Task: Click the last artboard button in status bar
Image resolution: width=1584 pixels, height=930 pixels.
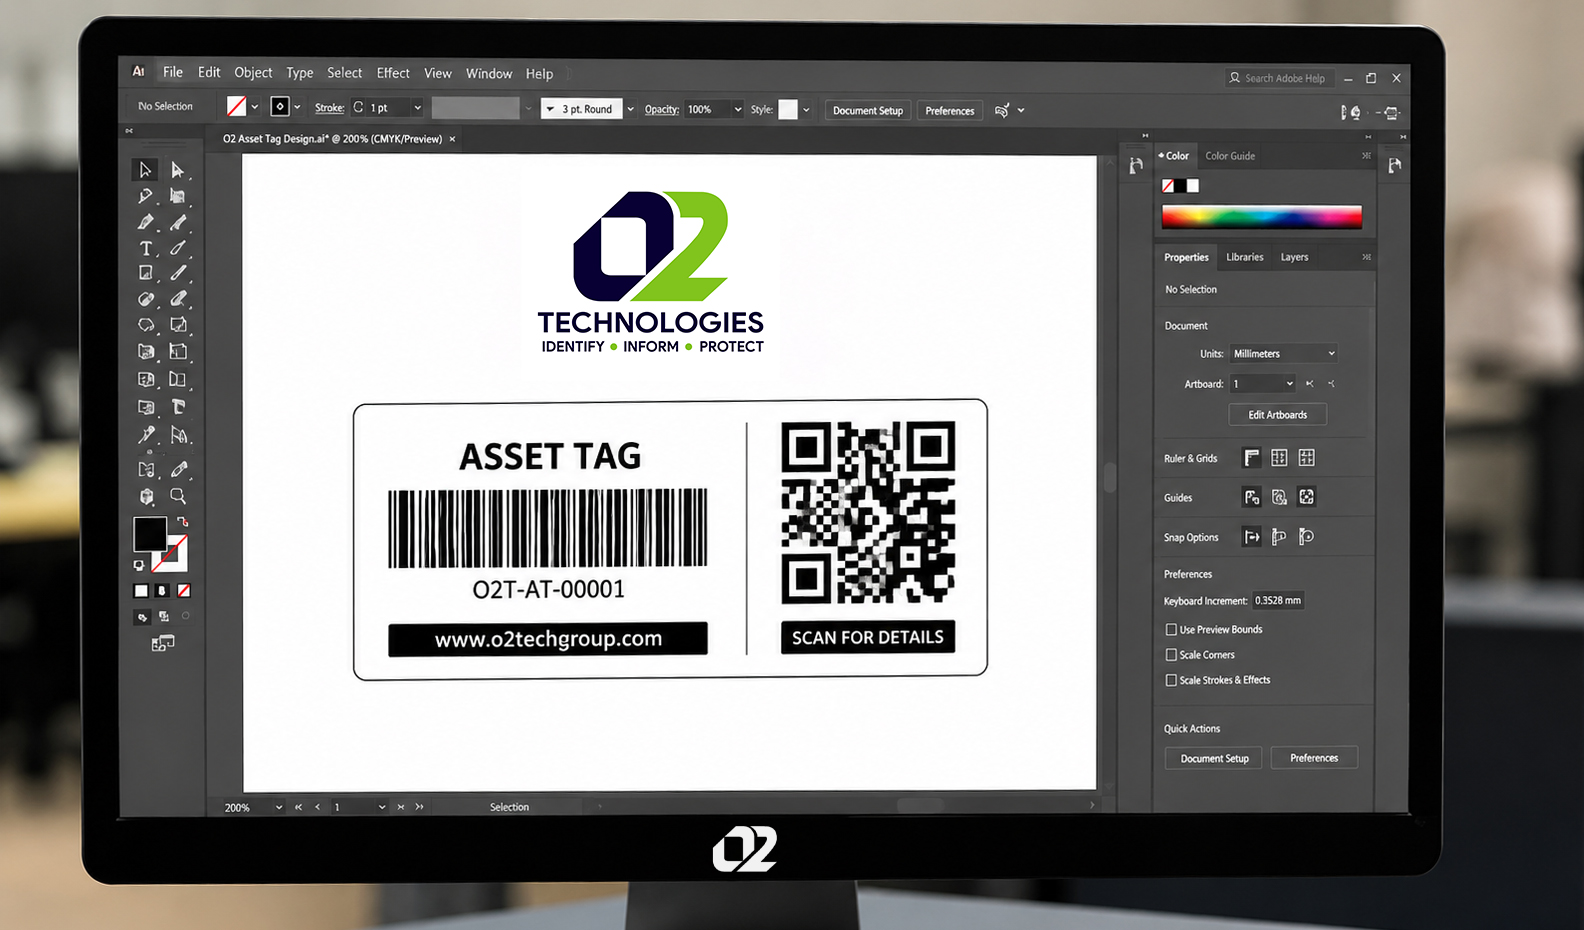Action: coord(419,807)
